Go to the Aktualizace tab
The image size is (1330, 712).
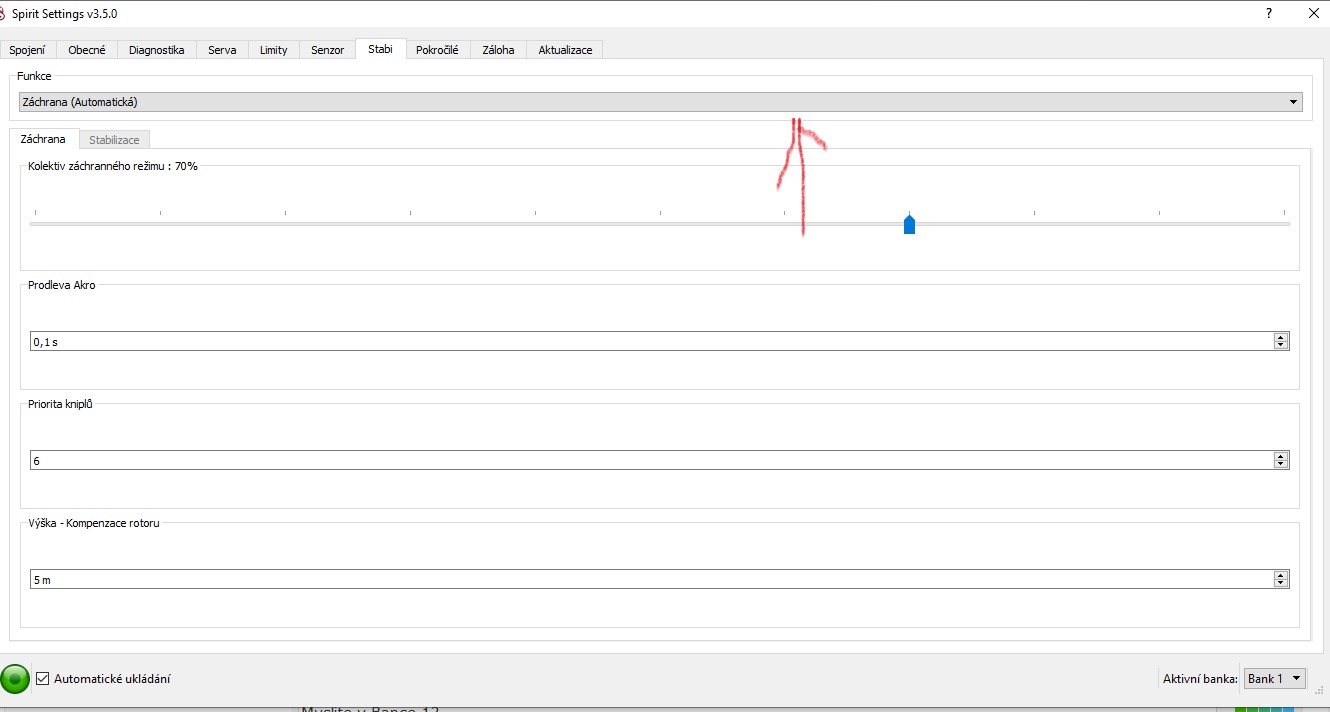pyautogui.click(x=565, y=50)
